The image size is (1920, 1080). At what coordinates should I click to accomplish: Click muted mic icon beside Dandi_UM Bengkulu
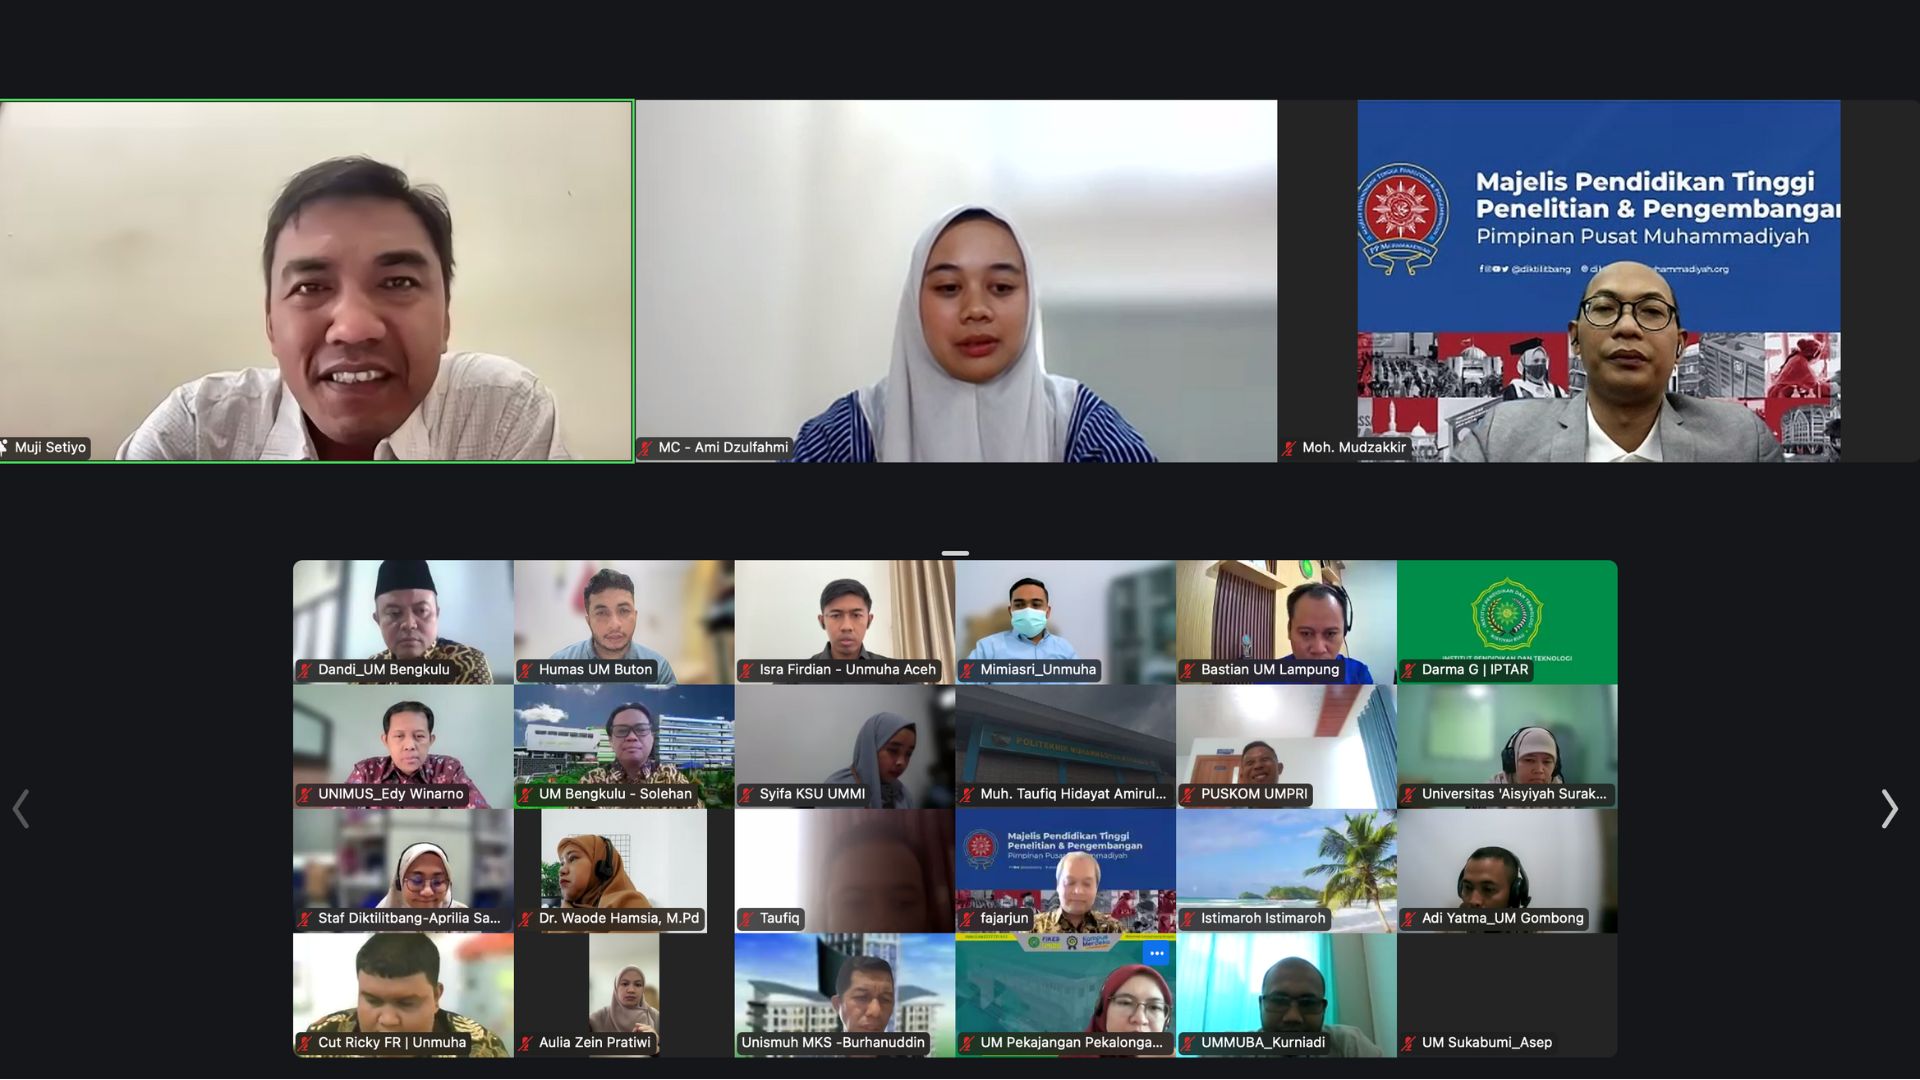point(305,670)
